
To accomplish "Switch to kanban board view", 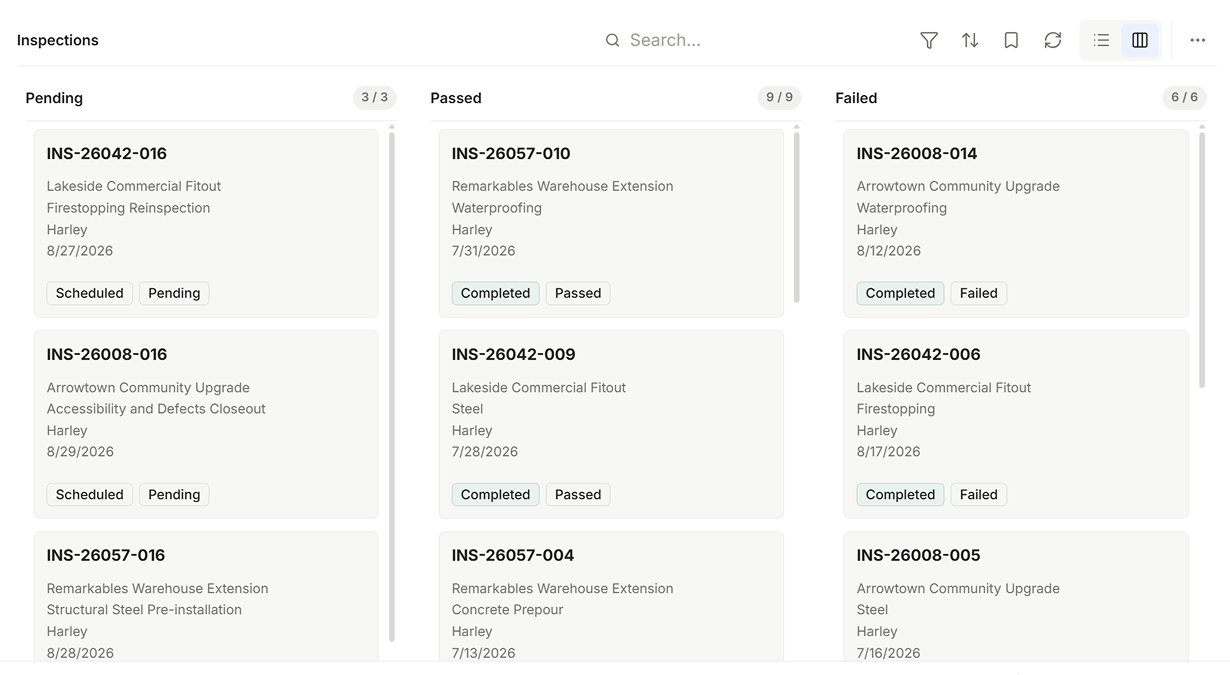I will (x=1140, y=40).
